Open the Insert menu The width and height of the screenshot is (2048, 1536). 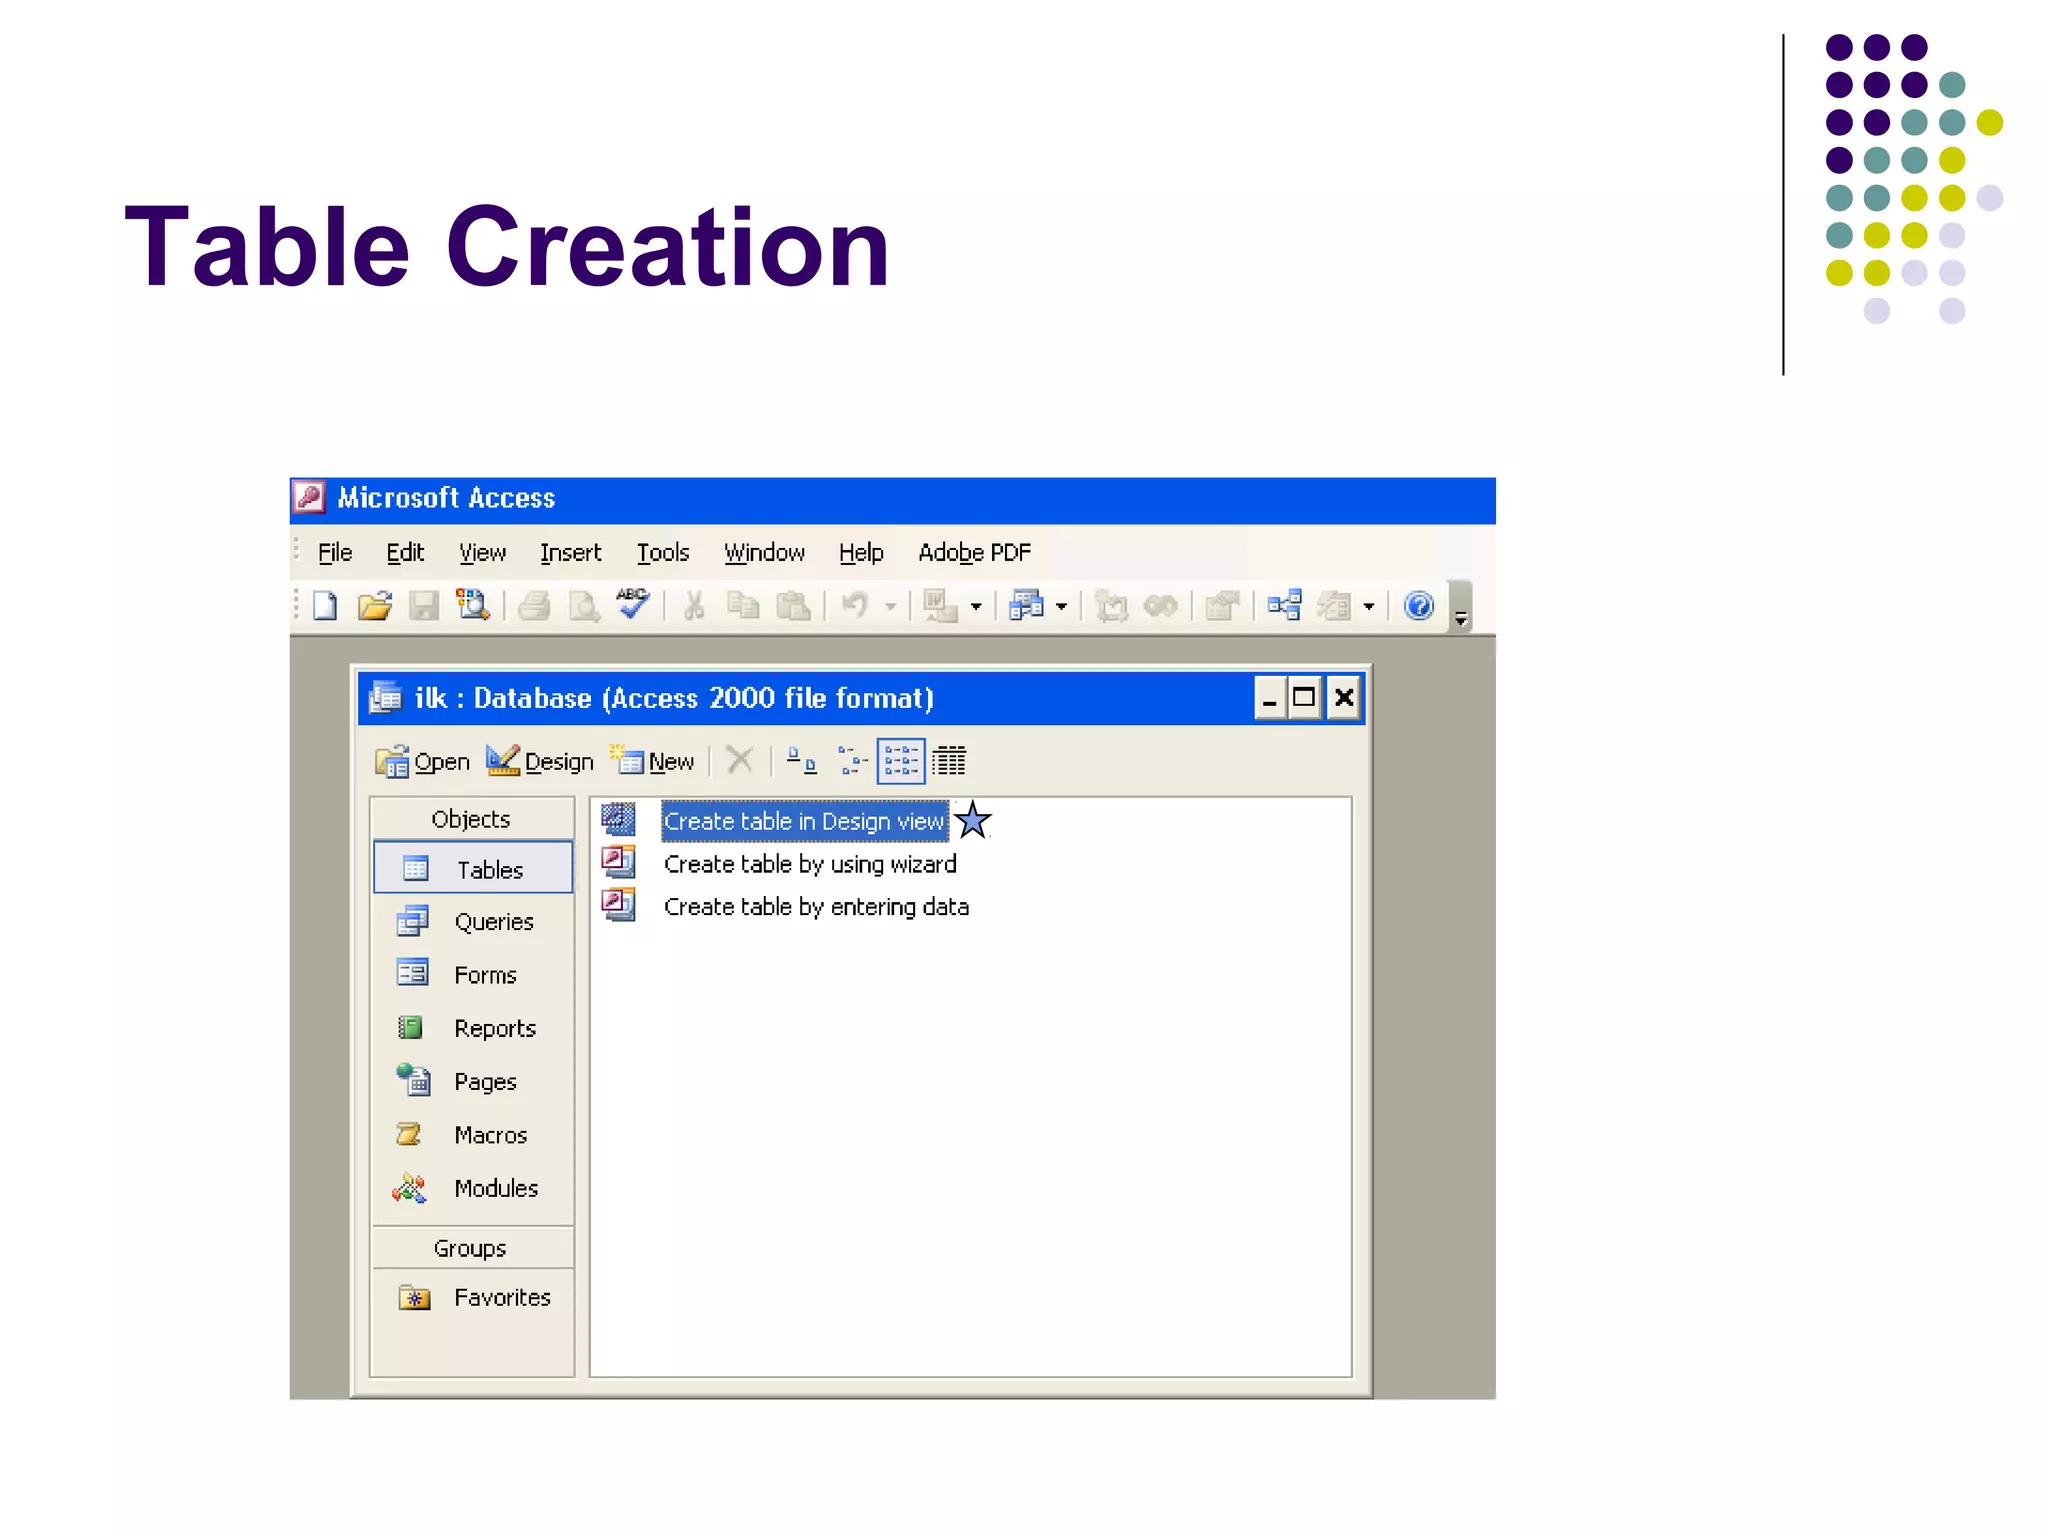pos(570,553)
